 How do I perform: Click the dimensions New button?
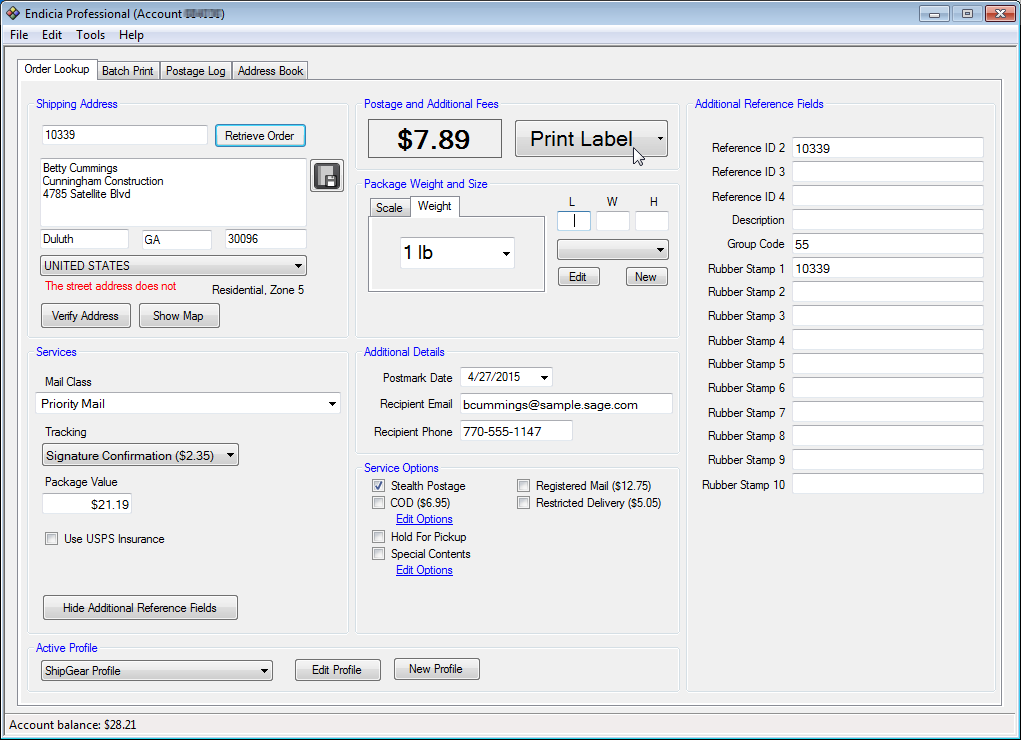pyautogui.click(x=646, y=276)
